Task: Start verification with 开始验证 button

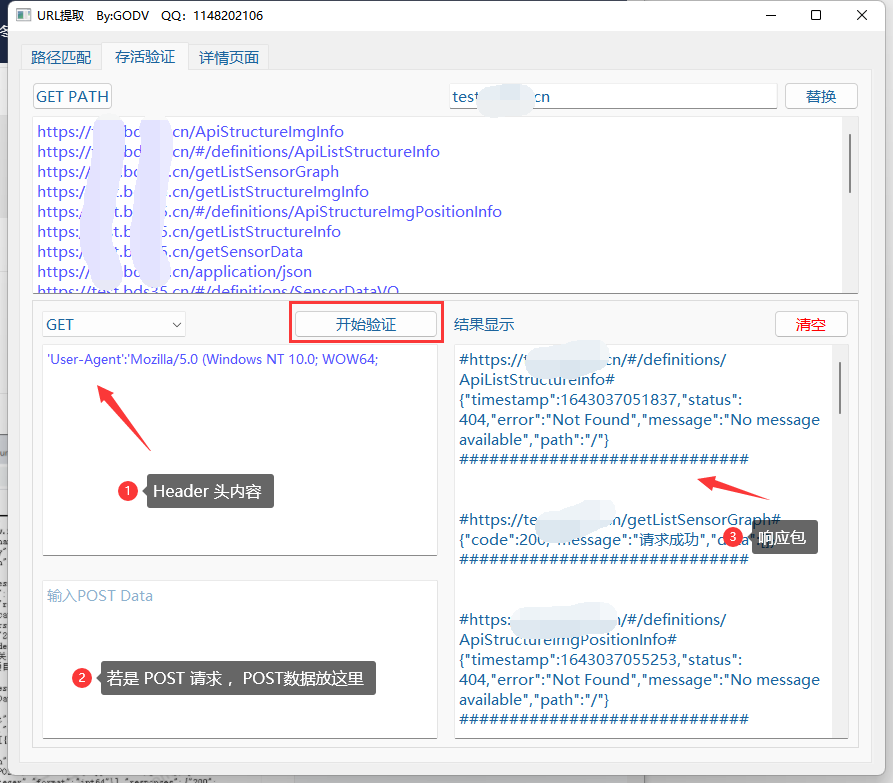Action: pyautogui.click(x=366, y=324)
